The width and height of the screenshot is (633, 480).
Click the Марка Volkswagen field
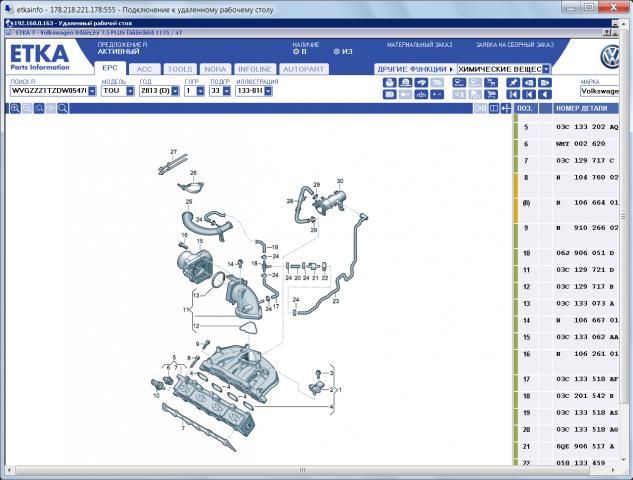click(x=599, y=91)
